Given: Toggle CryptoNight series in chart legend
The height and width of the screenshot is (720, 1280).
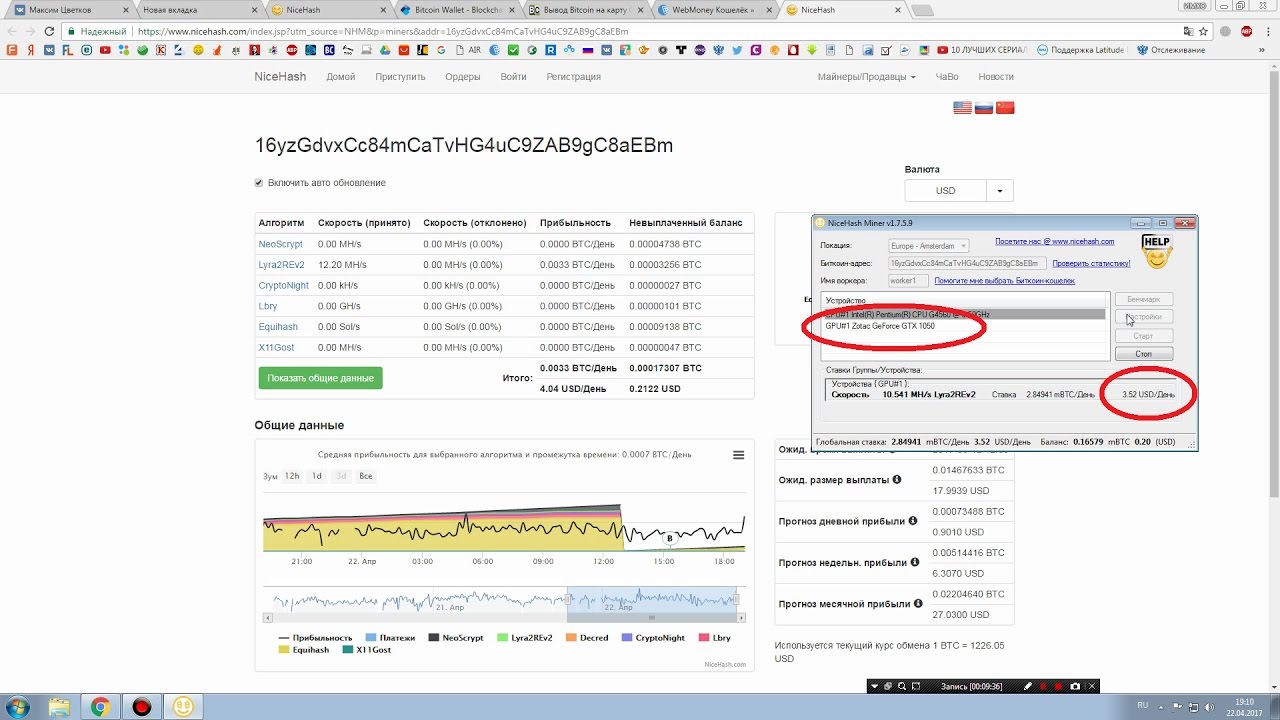Looking at the screenshot, I should click(x=653, y=637).
